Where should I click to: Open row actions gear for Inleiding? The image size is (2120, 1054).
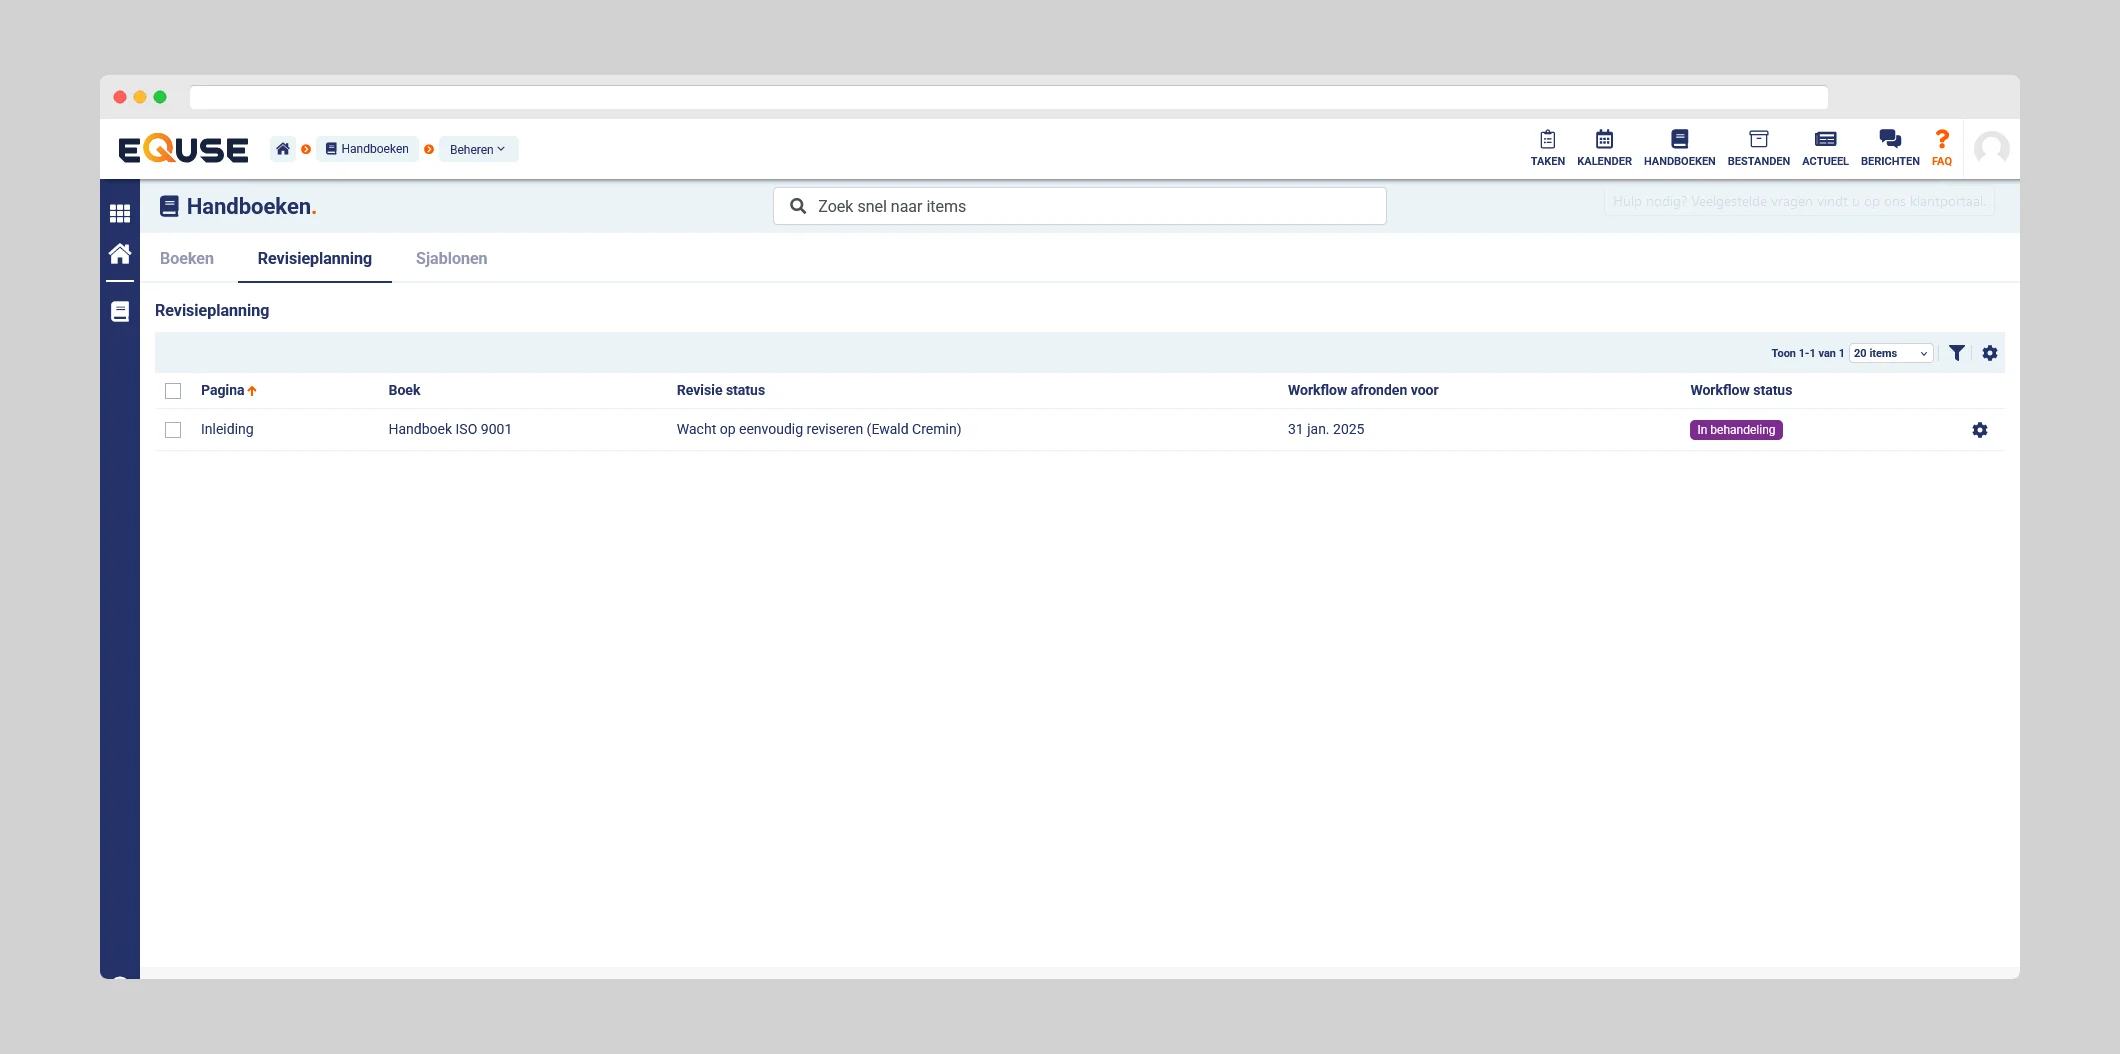click(x=1979, y=430)
